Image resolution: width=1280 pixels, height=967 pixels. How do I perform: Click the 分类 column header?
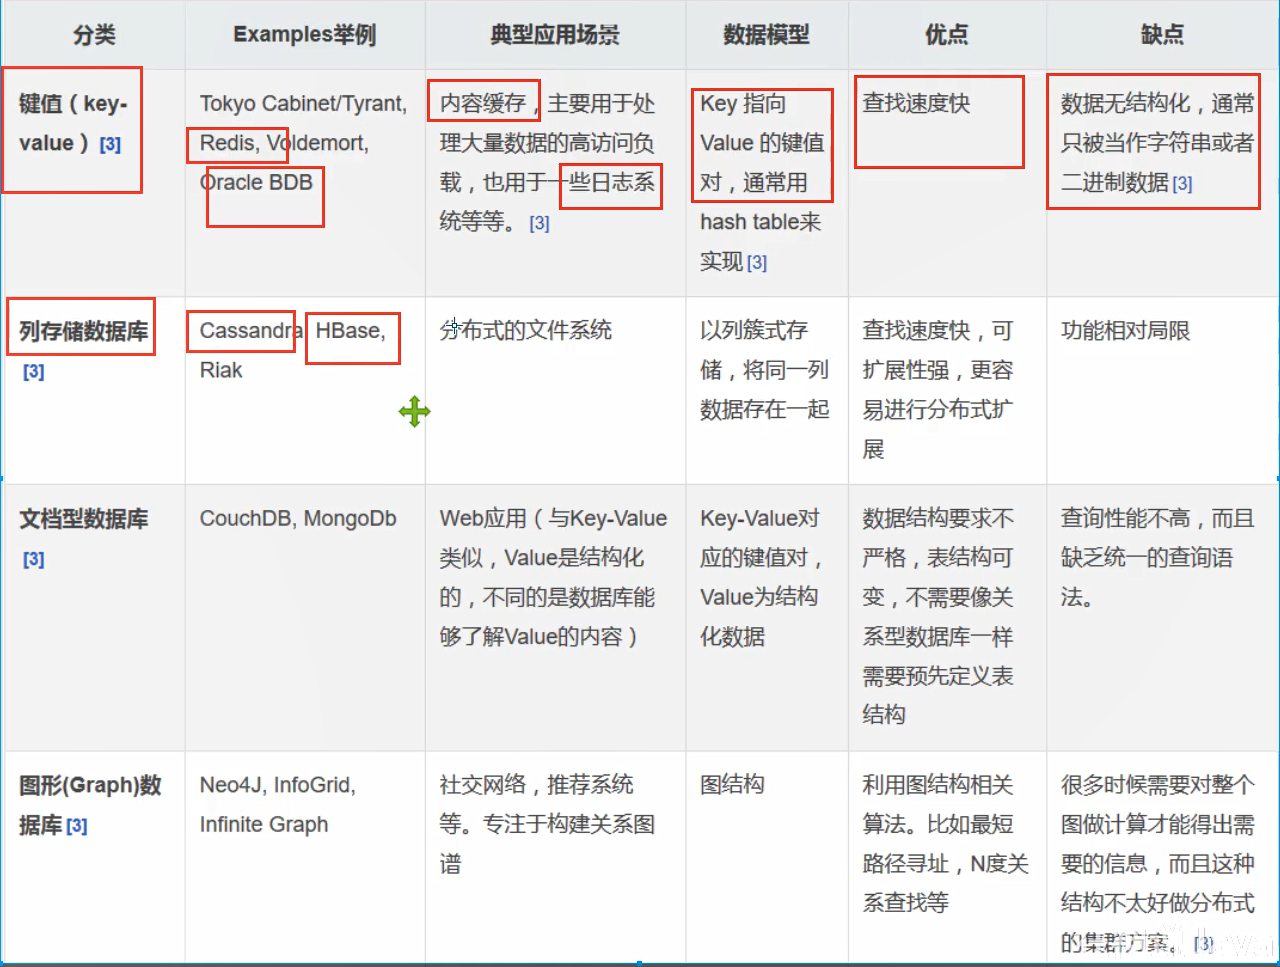coord(94,35)
